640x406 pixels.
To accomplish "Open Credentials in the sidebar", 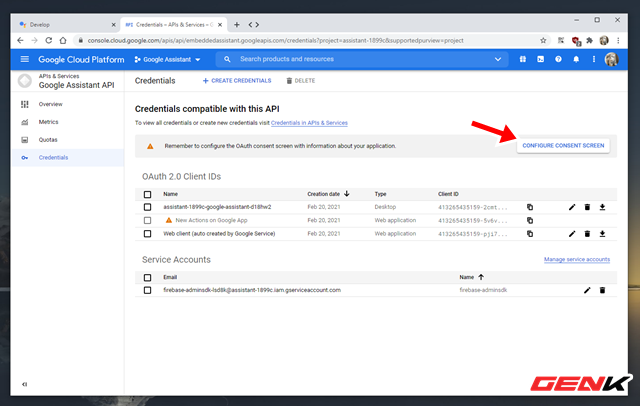I will coord(67,158).
